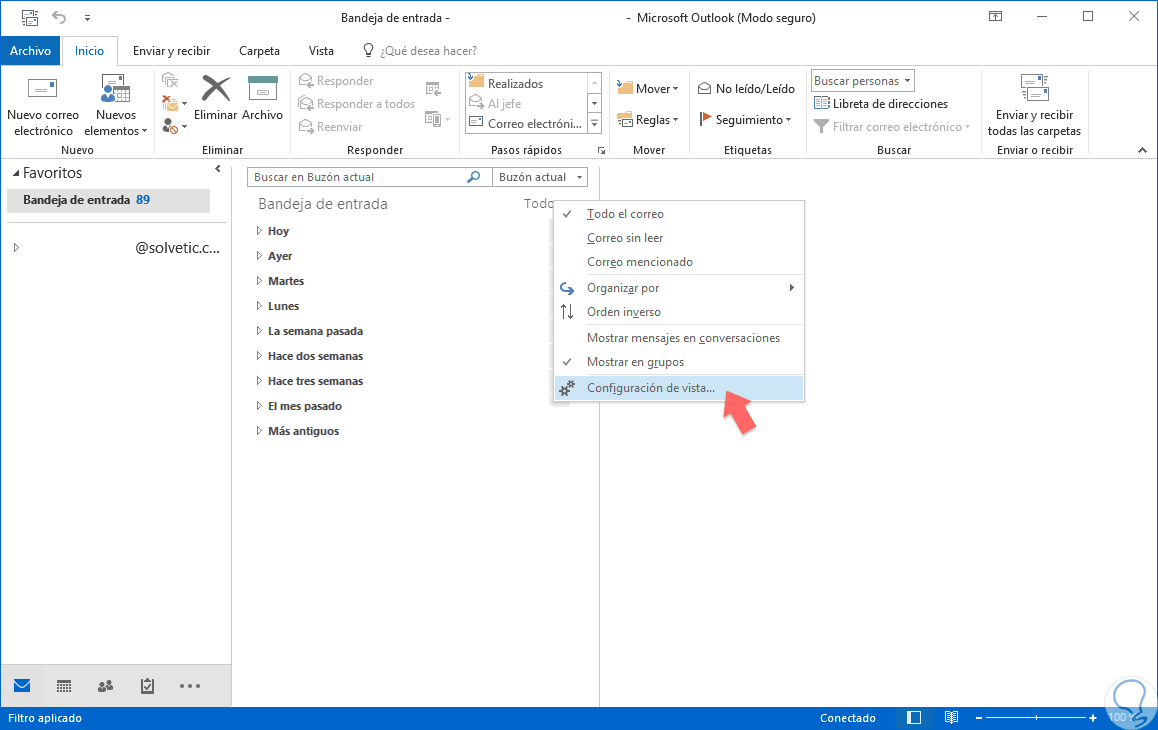Toggle Mostrar en grupos option

click(679, 362)
